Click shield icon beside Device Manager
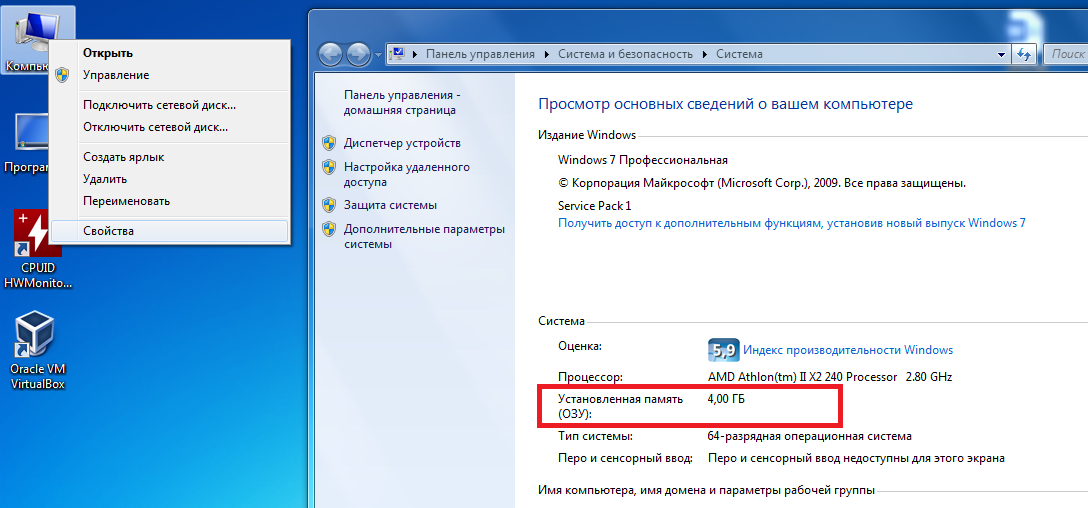Image resolution: width=1088 pixels, height=508 pixels. (x=329, y=143)
